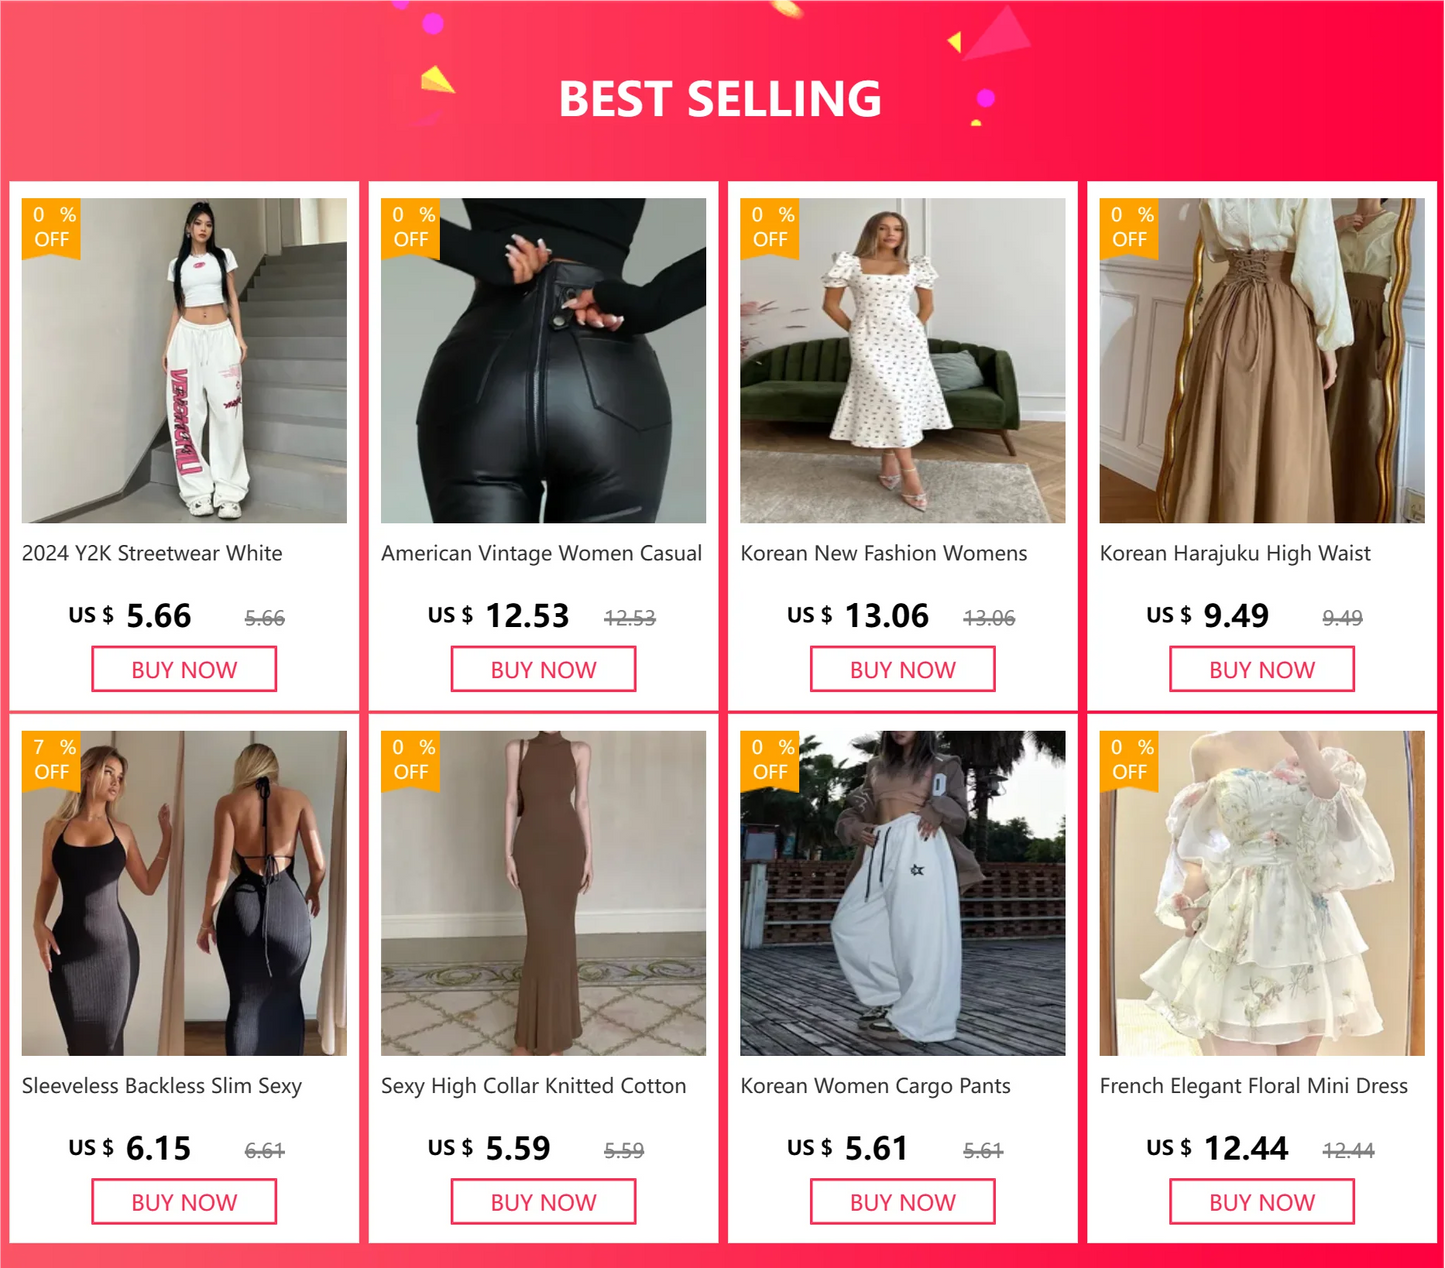Click BUY NOW for Sexy High Collar Knitted
This screenshot has width=1445, height=1268.
point(543,1202)
